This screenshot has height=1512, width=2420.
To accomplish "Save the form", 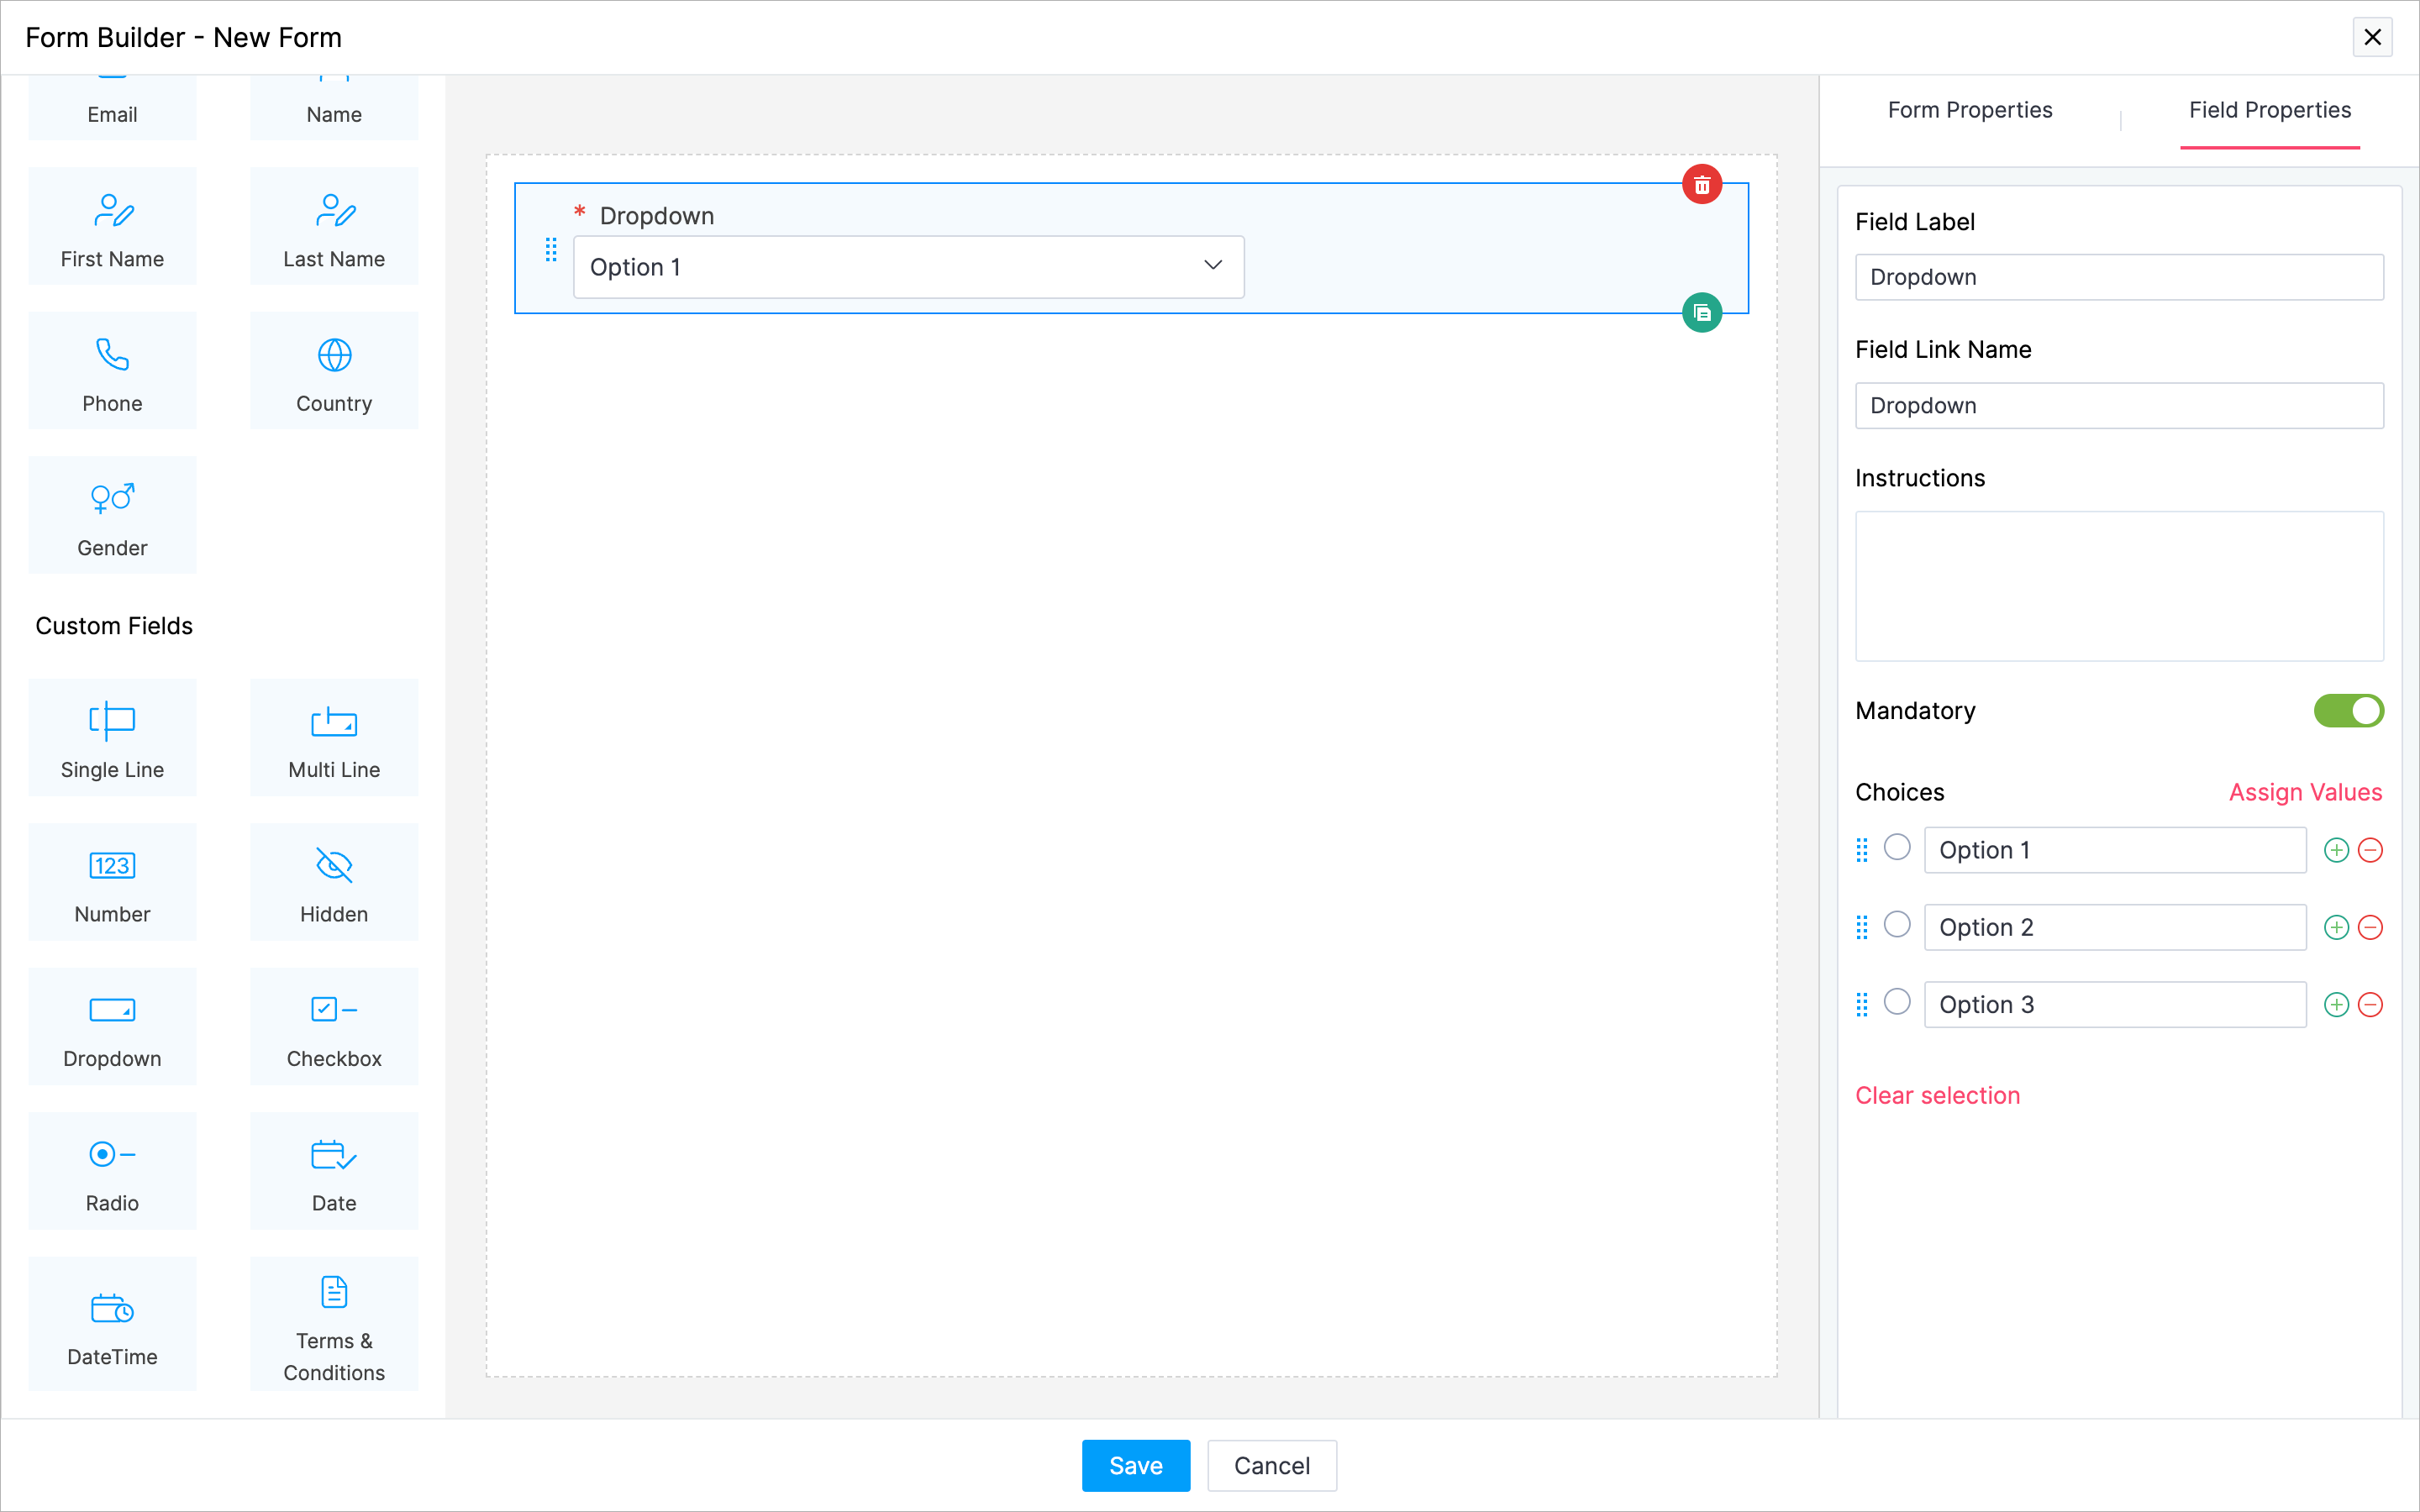I will (x=1135, y=1465).
